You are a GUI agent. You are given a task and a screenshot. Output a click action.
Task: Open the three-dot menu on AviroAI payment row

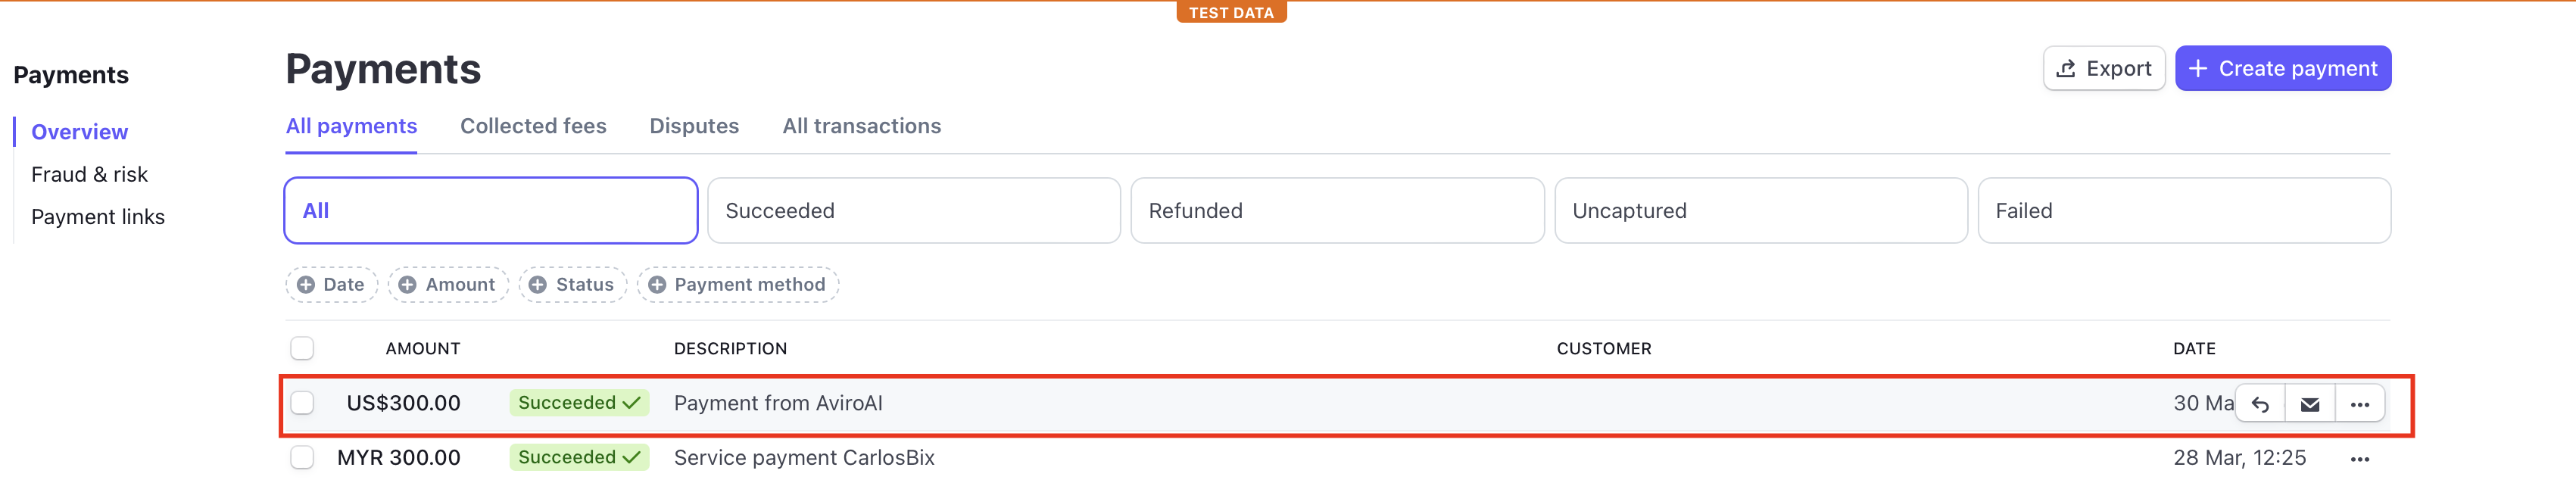click(2360, 404)
